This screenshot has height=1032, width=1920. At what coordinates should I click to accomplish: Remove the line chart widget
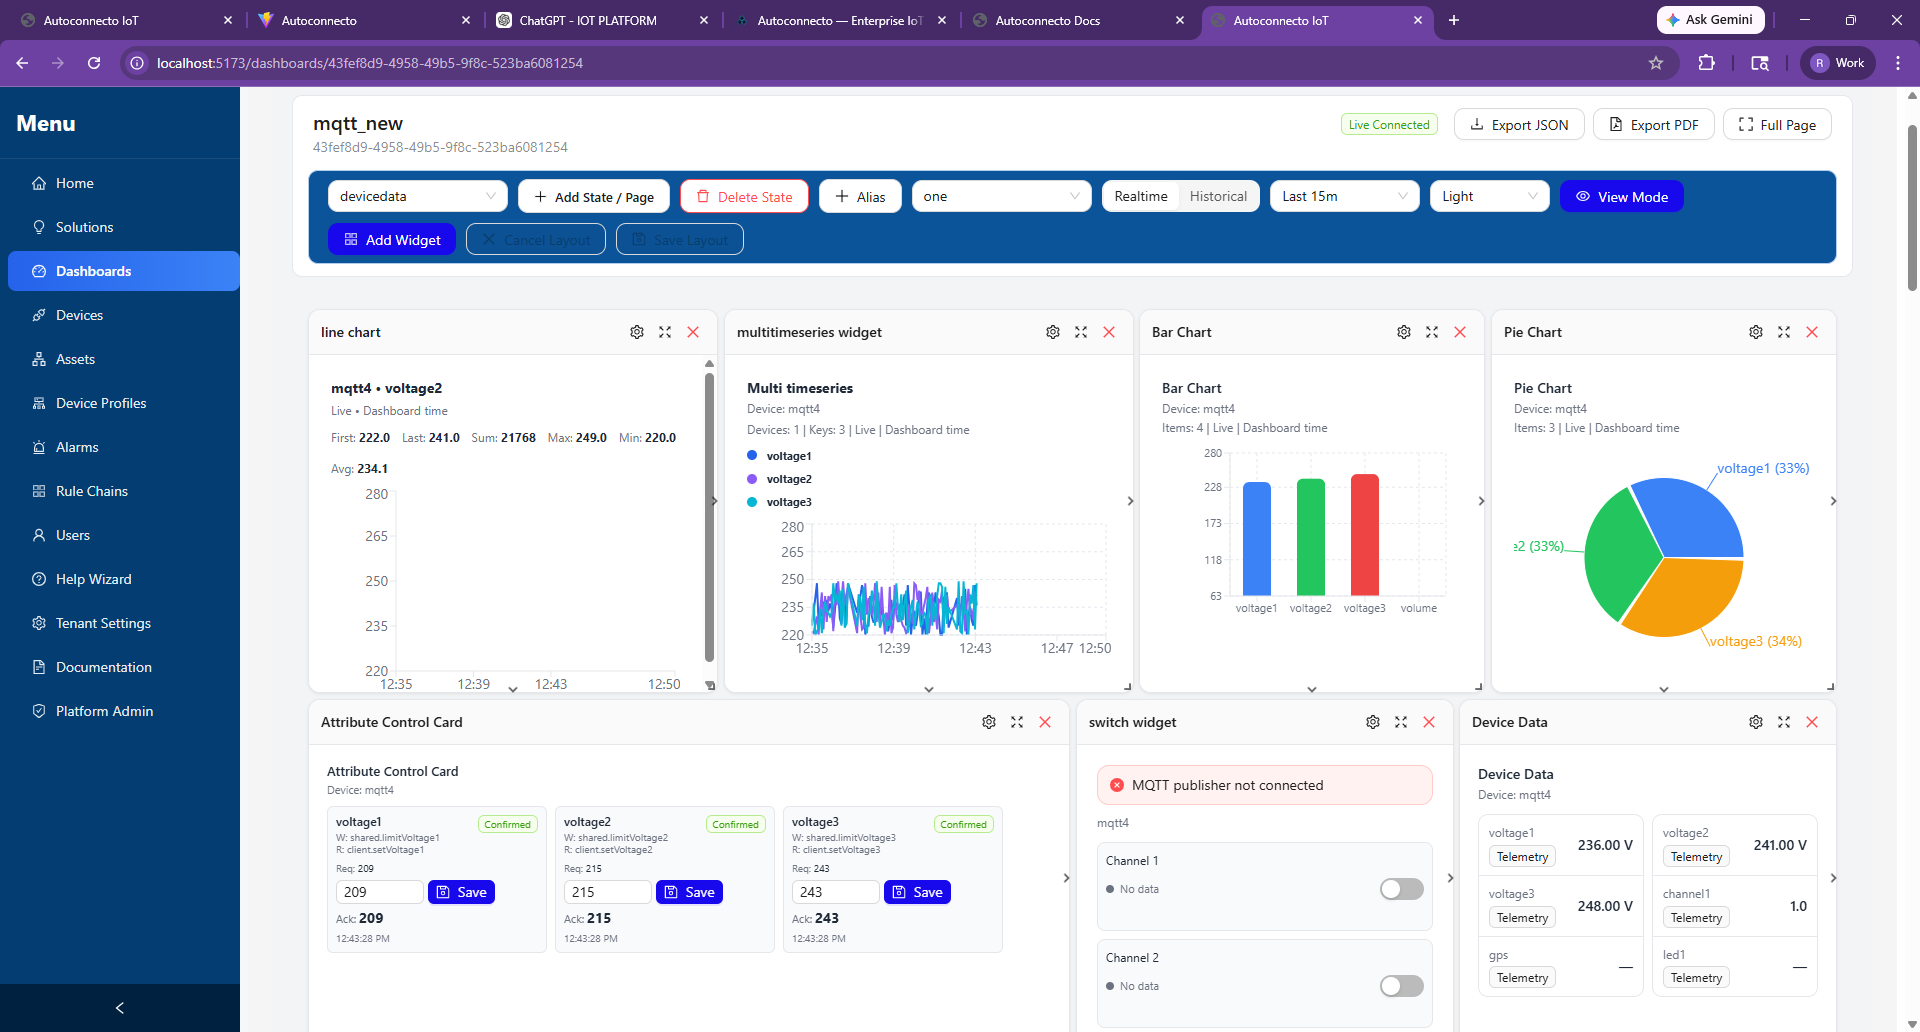click(x=693, y=332)
